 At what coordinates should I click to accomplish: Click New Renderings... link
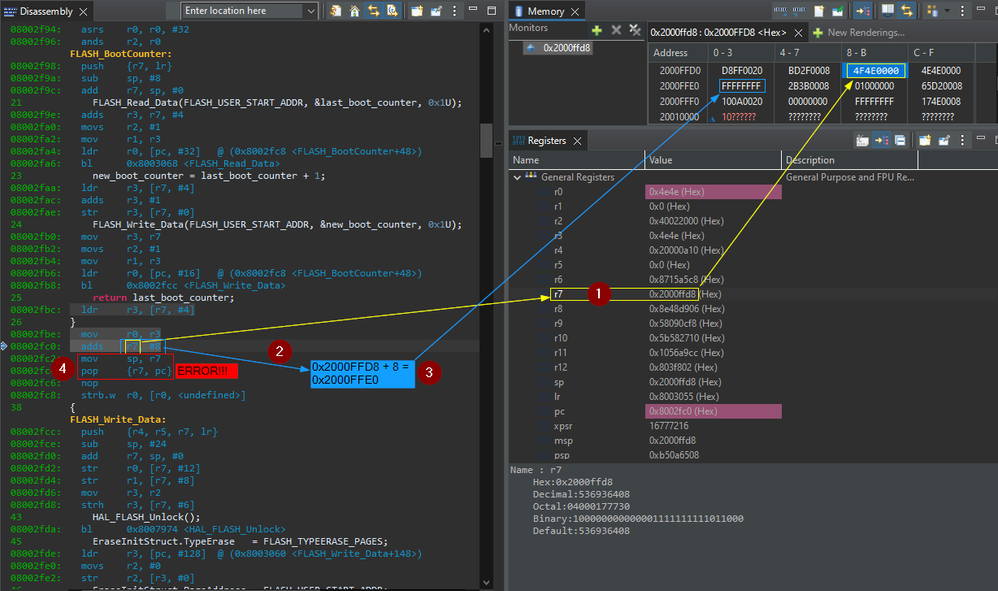(x=866, y=32)
